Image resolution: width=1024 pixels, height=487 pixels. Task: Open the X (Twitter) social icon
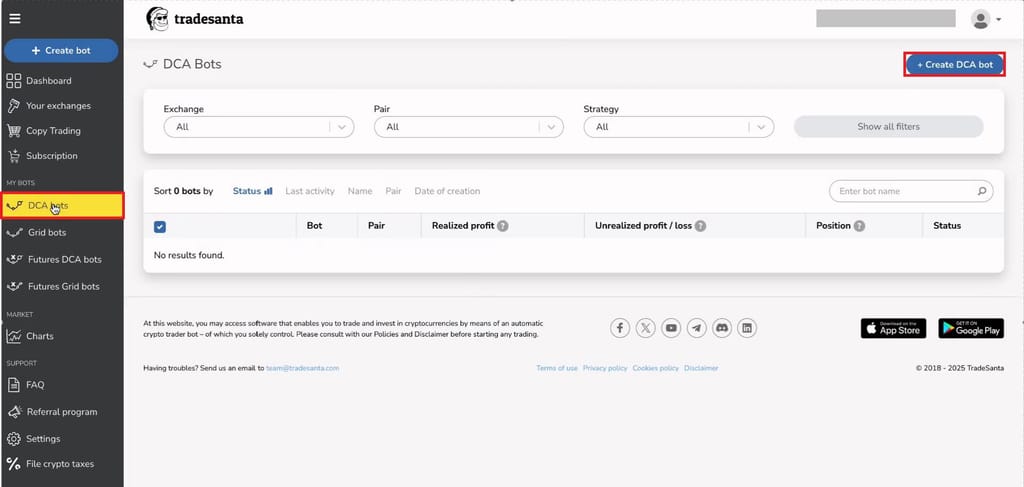(645, 328)
